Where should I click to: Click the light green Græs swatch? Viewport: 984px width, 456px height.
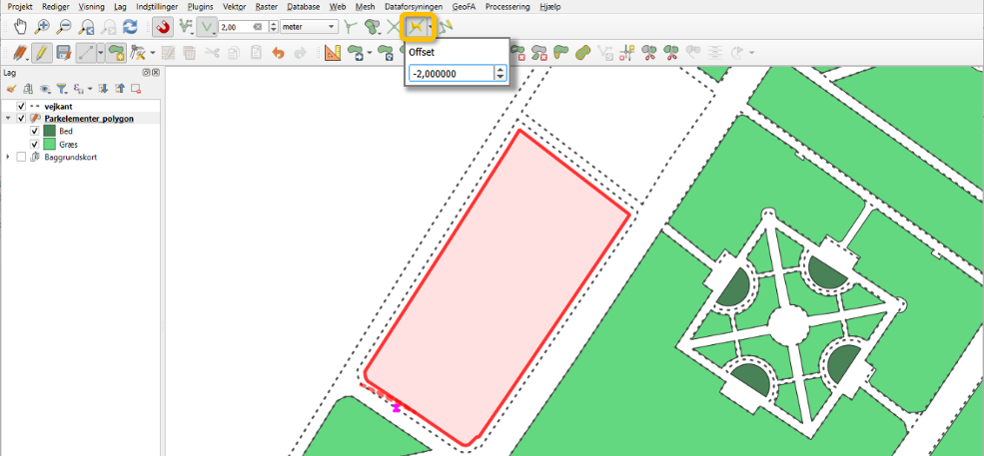(50, 144)
